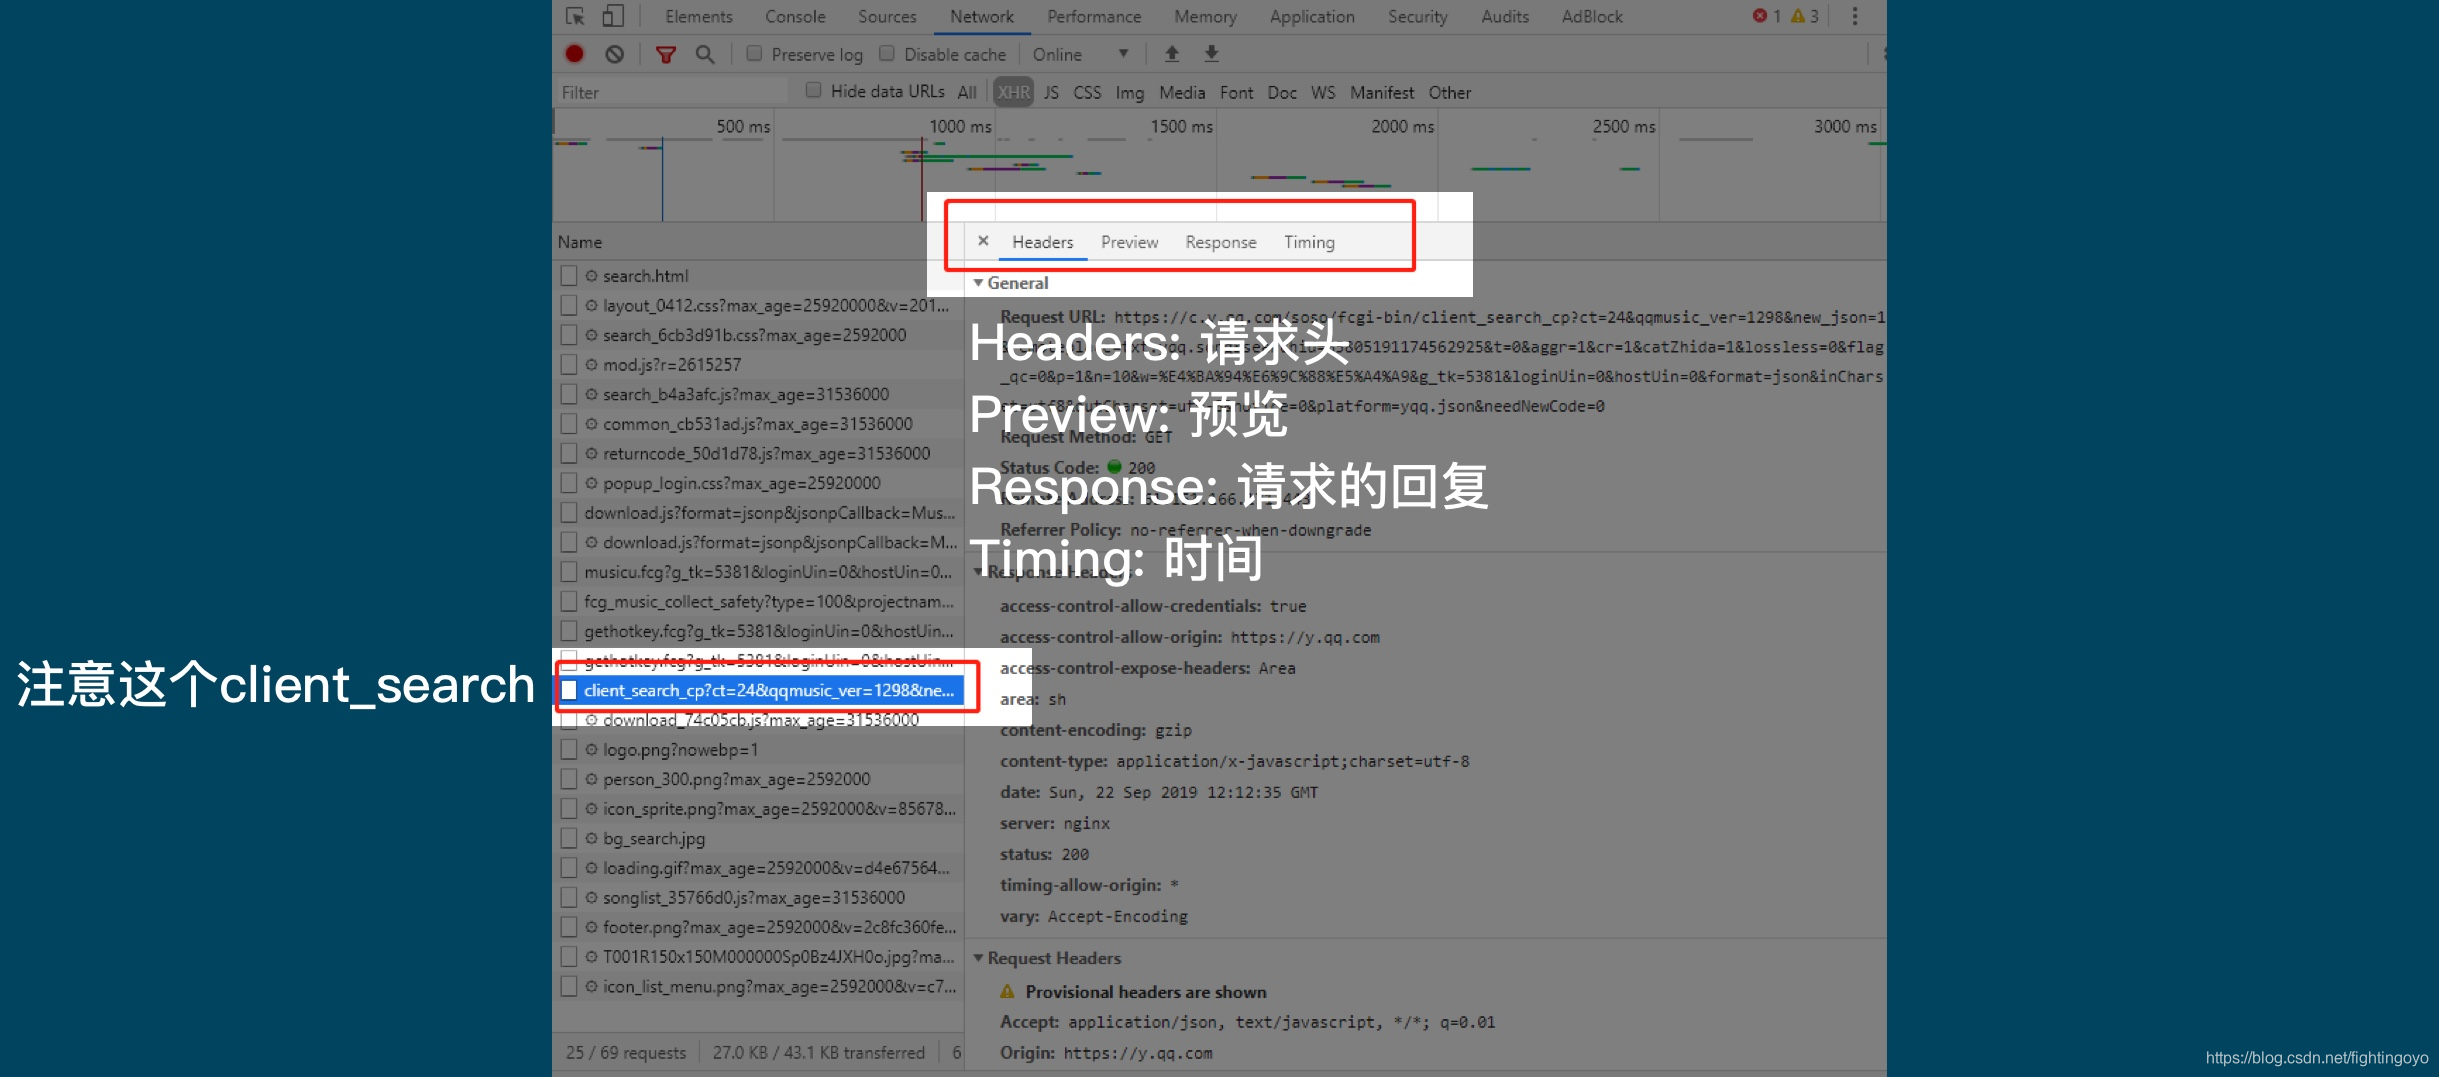2439x1077 pixels.
Task: Tick the checkbox beside bg_search.jpg
Action: tap(569, 838)
